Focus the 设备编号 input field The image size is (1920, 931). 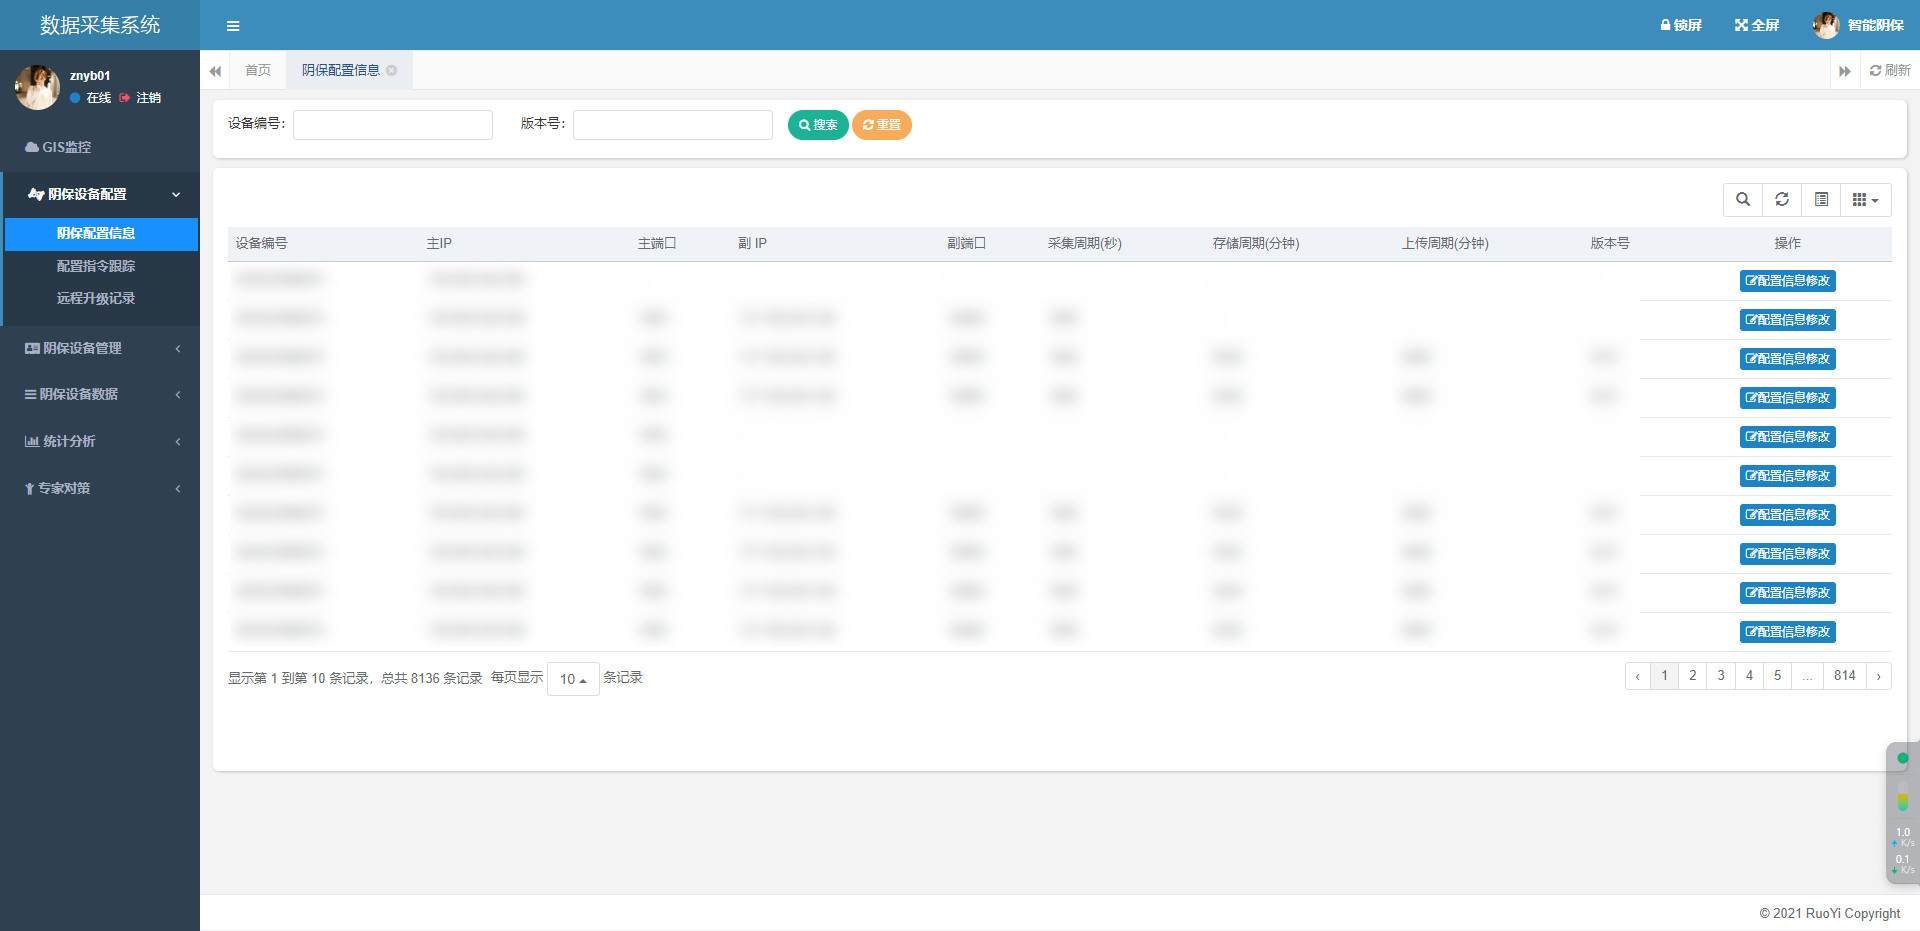click(393, 125)
